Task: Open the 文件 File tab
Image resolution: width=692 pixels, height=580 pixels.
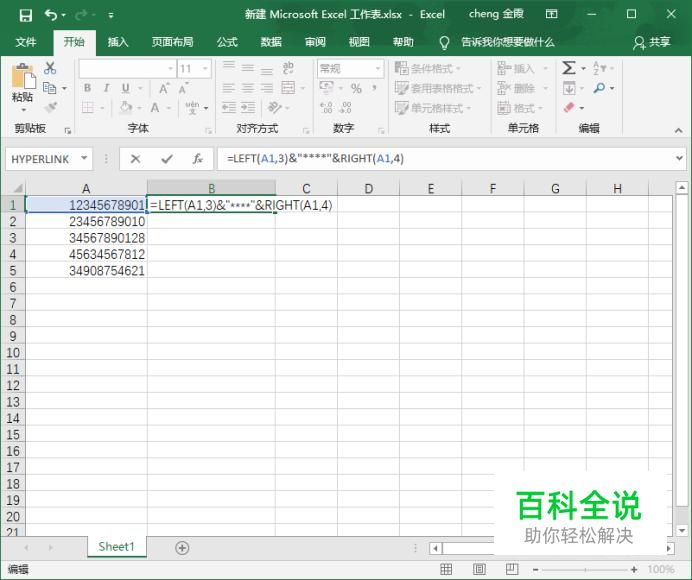Action: [26, 42]
